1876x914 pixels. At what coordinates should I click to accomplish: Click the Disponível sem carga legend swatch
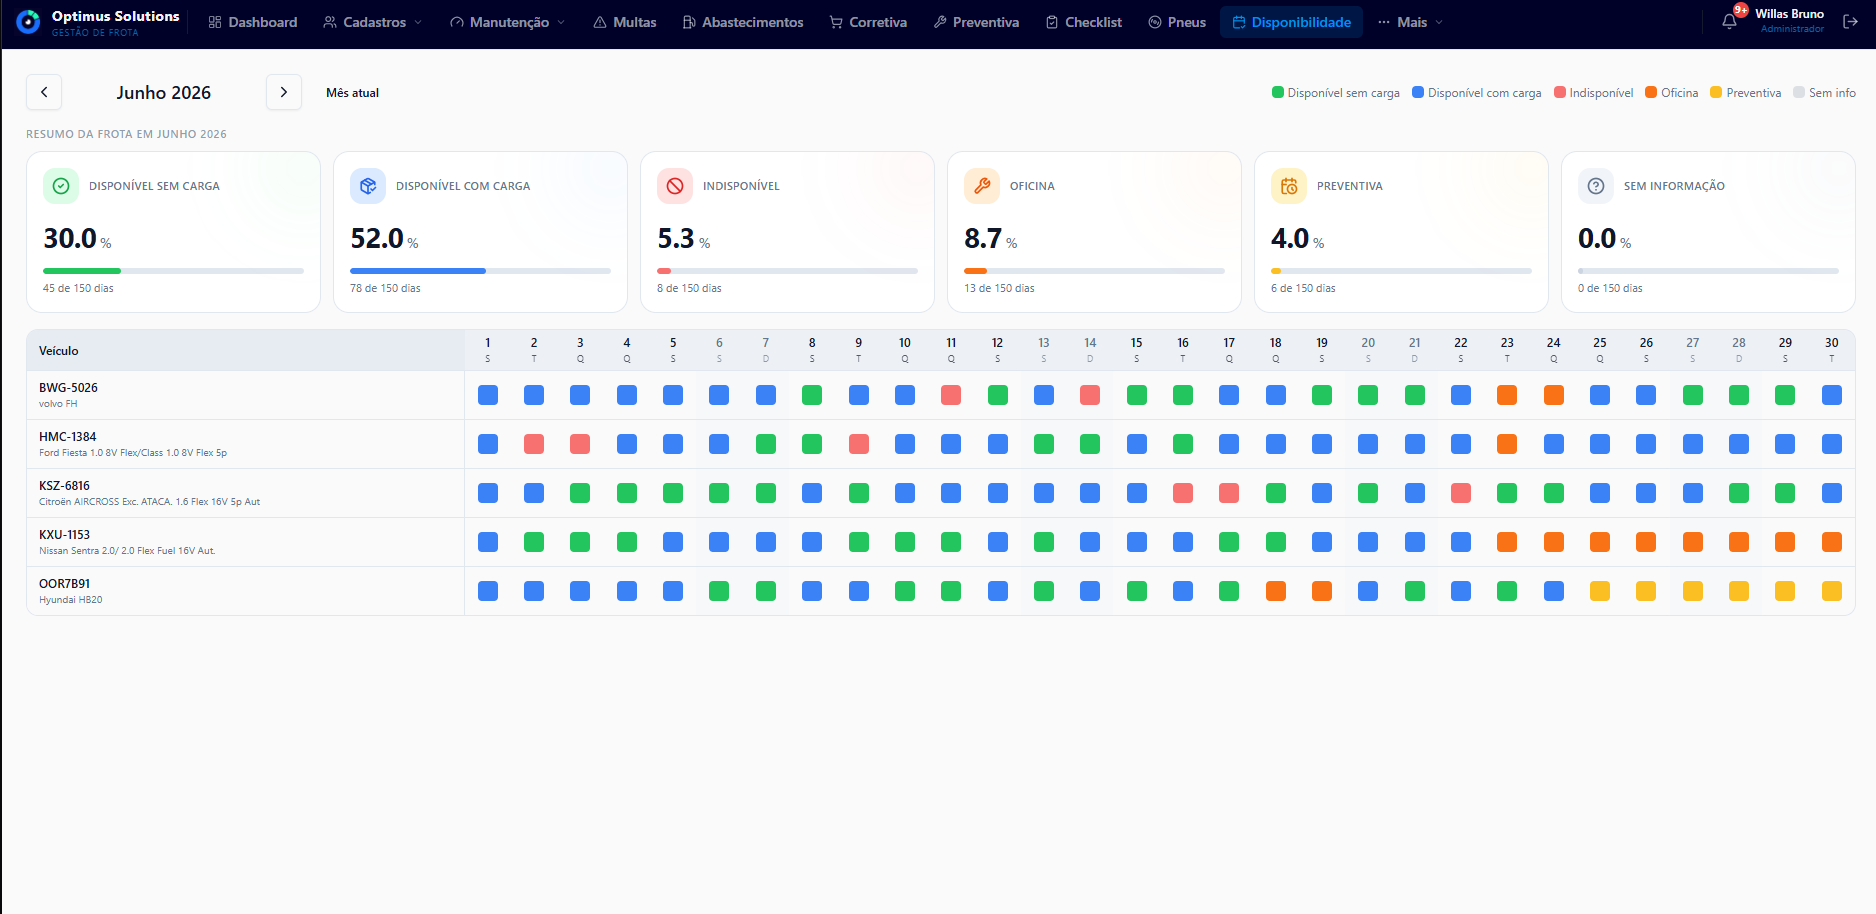coord(1277,92)
